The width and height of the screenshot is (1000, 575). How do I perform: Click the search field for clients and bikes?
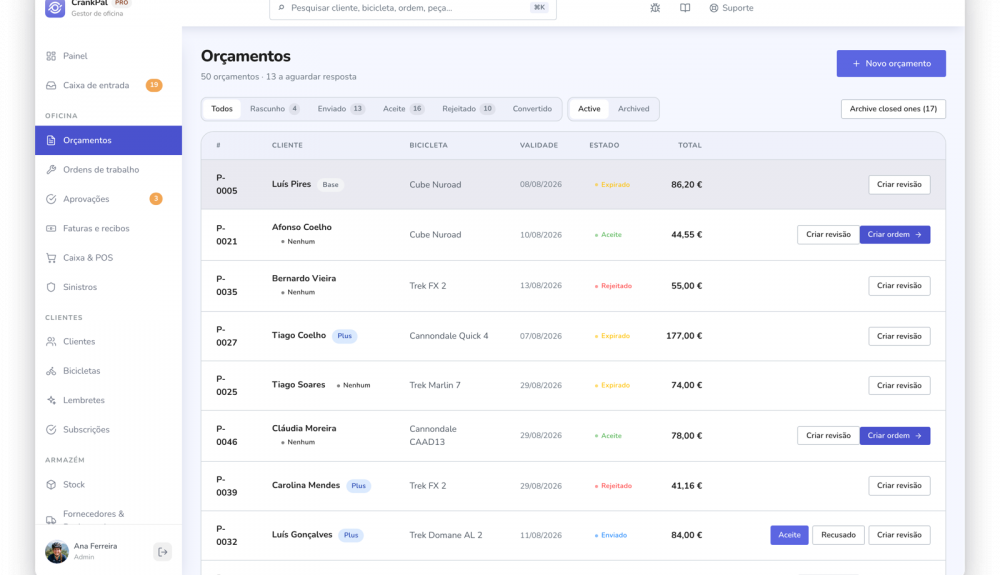(x=413, y=8)
